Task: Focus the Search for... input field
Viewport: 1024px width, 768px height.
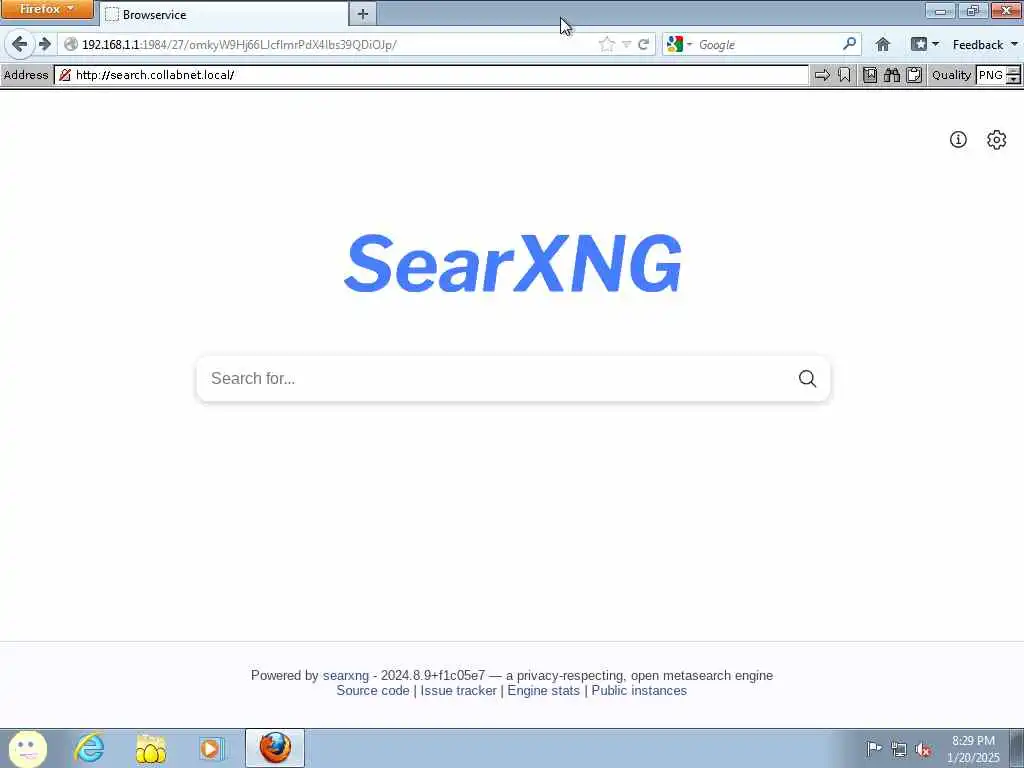Action: coord(496,379)
